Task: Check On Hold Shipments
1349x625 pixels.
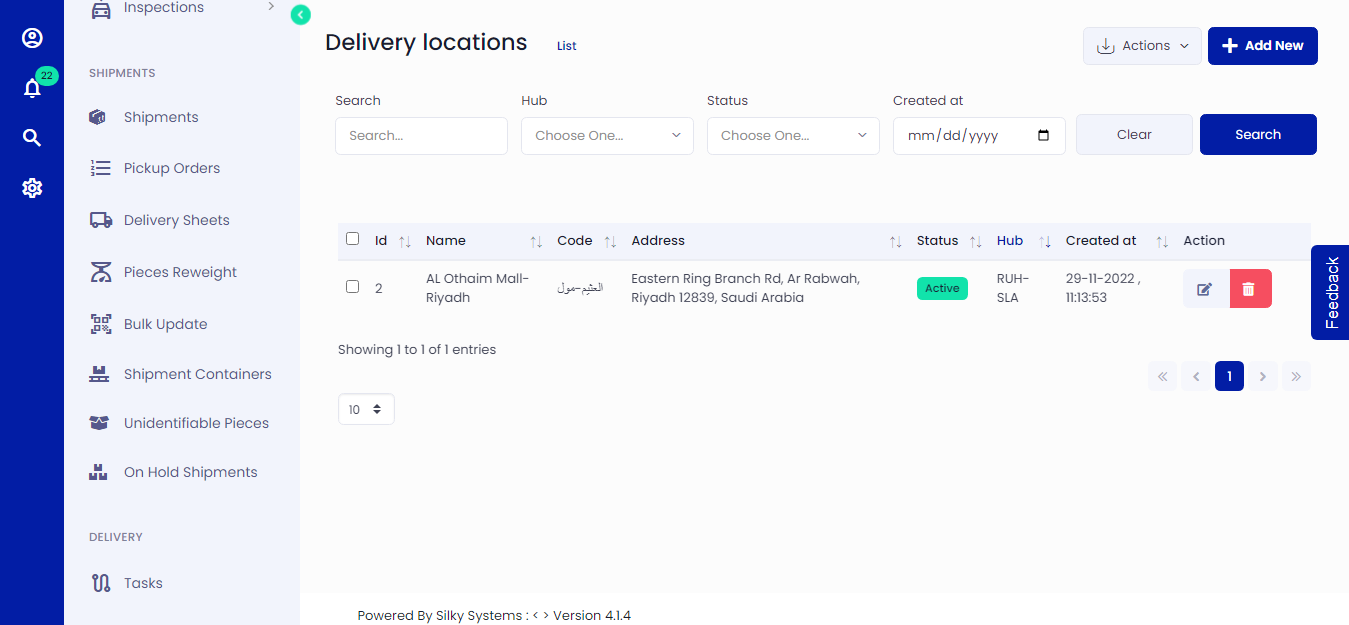Action: click(190, 471)
